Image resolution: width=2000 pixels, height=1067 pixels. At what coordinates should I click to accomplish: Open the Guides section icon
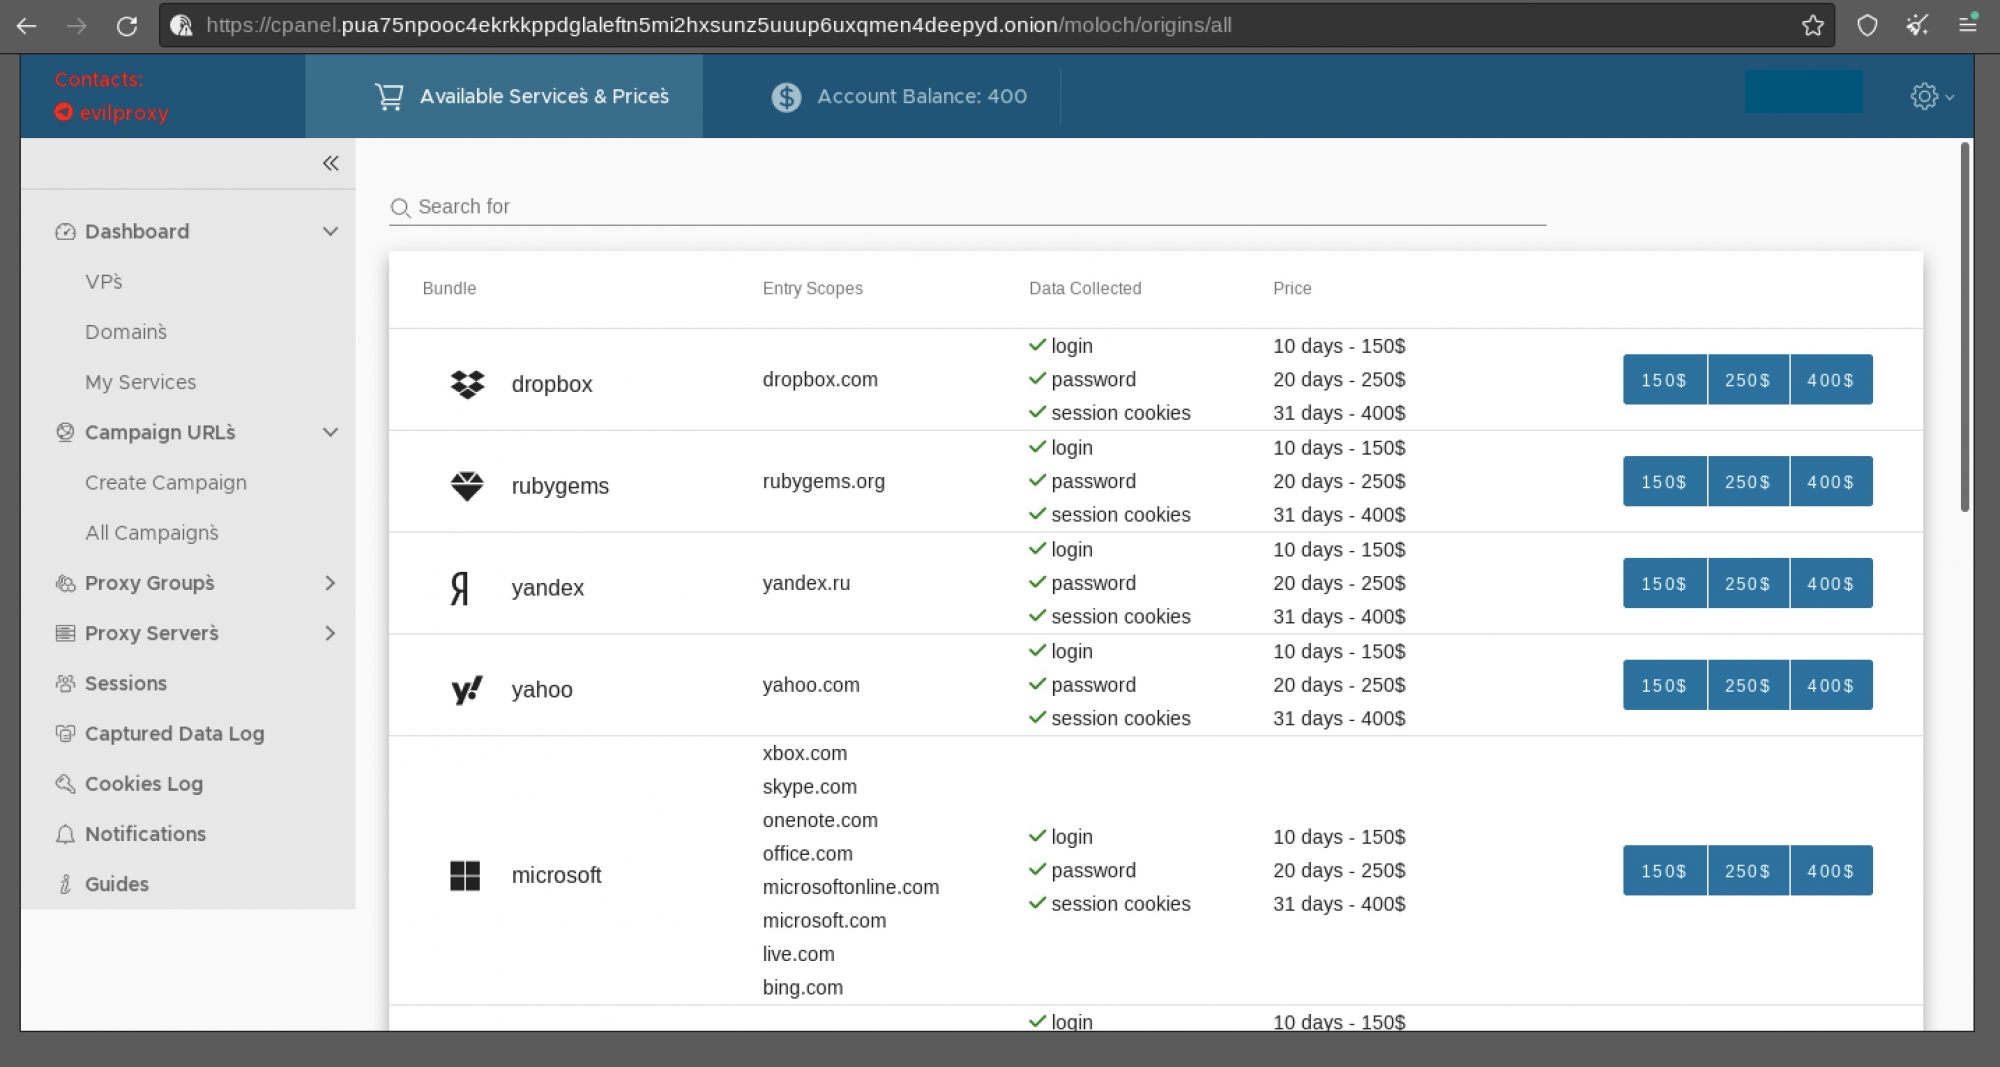[65, 883]
